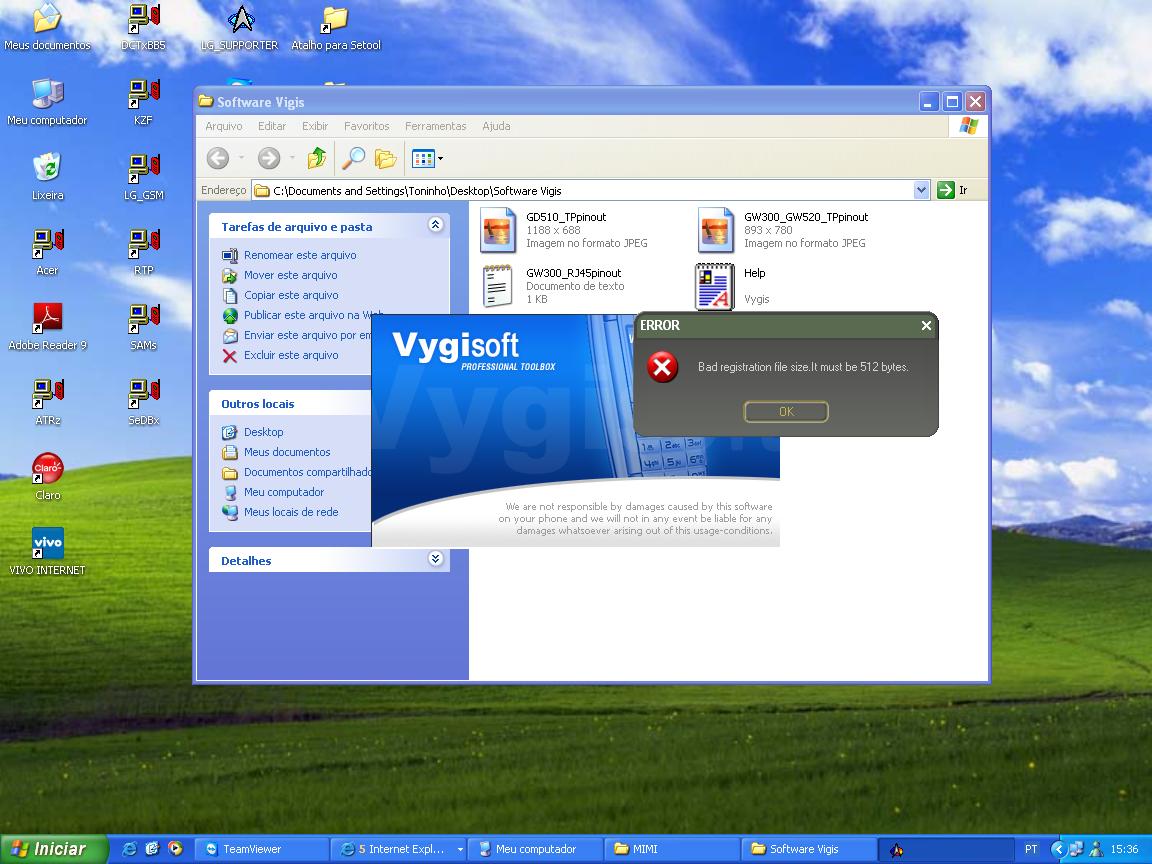Click the Iniciar start button
This screenshot has width=1152, height=864.
click(x=54, y=849)
